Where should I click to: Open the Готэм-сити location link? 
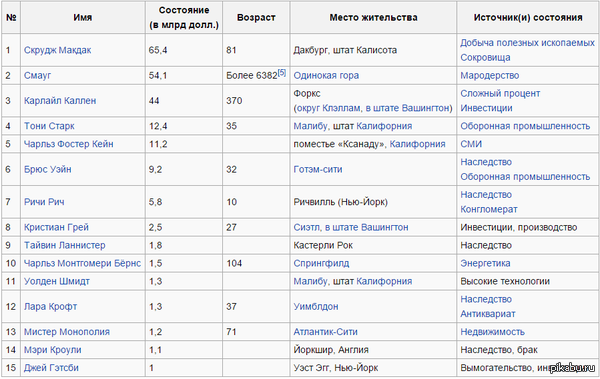point(318,169)
